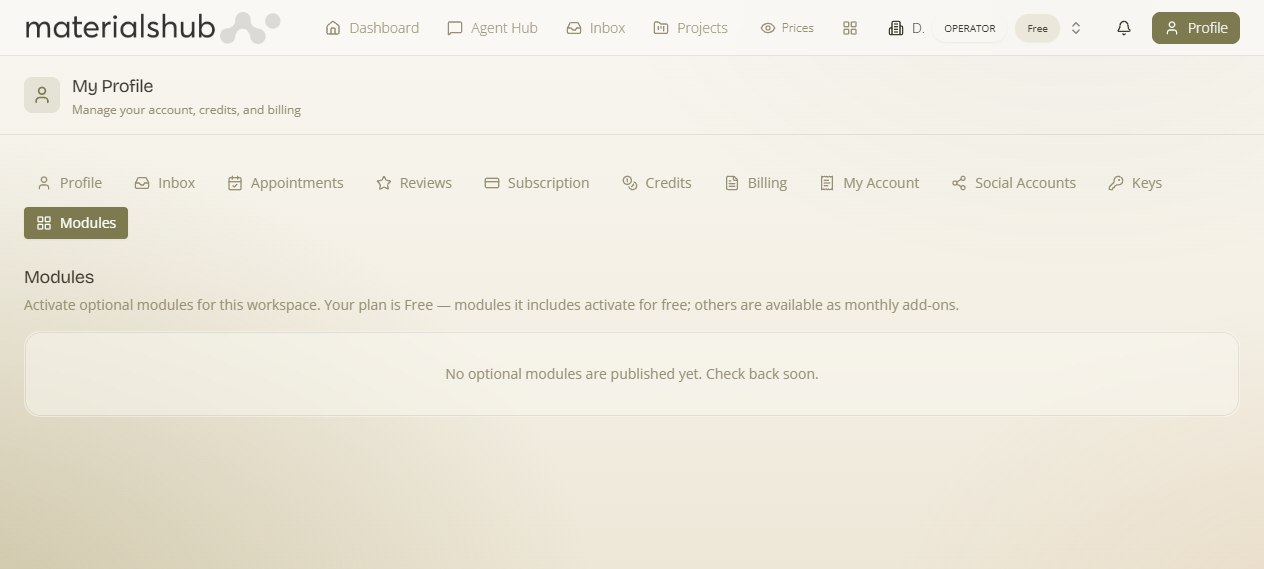The height and width of the screenshot is (569, 1264).
Task: Click the Profile button in header
Action: (x=1196, y=28)
